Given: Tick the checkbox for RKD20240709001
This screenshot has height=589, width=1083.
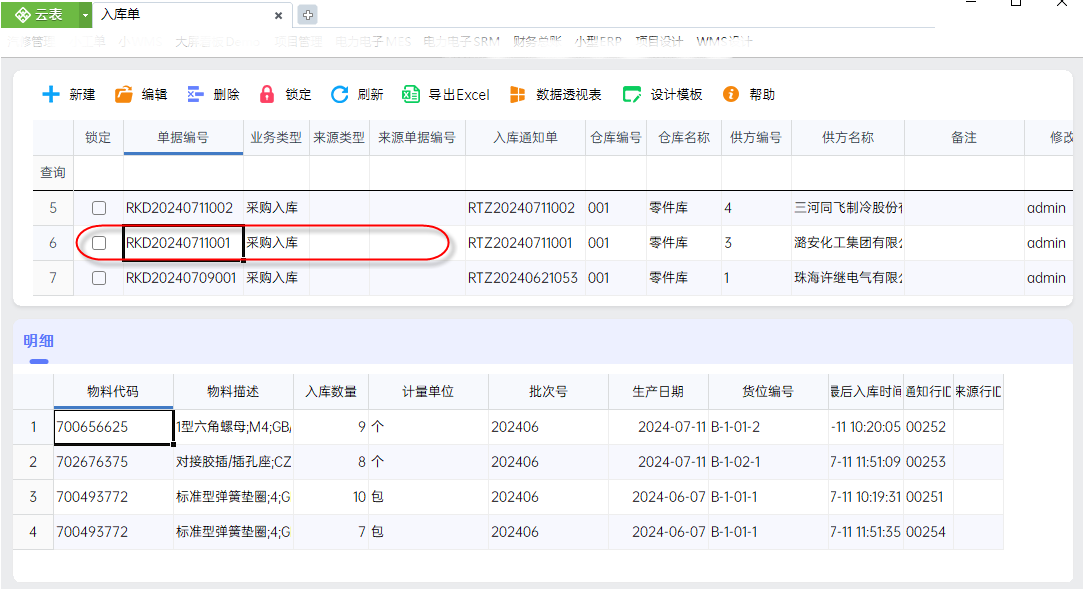Looking at the screenshot, I should point(99,278).
